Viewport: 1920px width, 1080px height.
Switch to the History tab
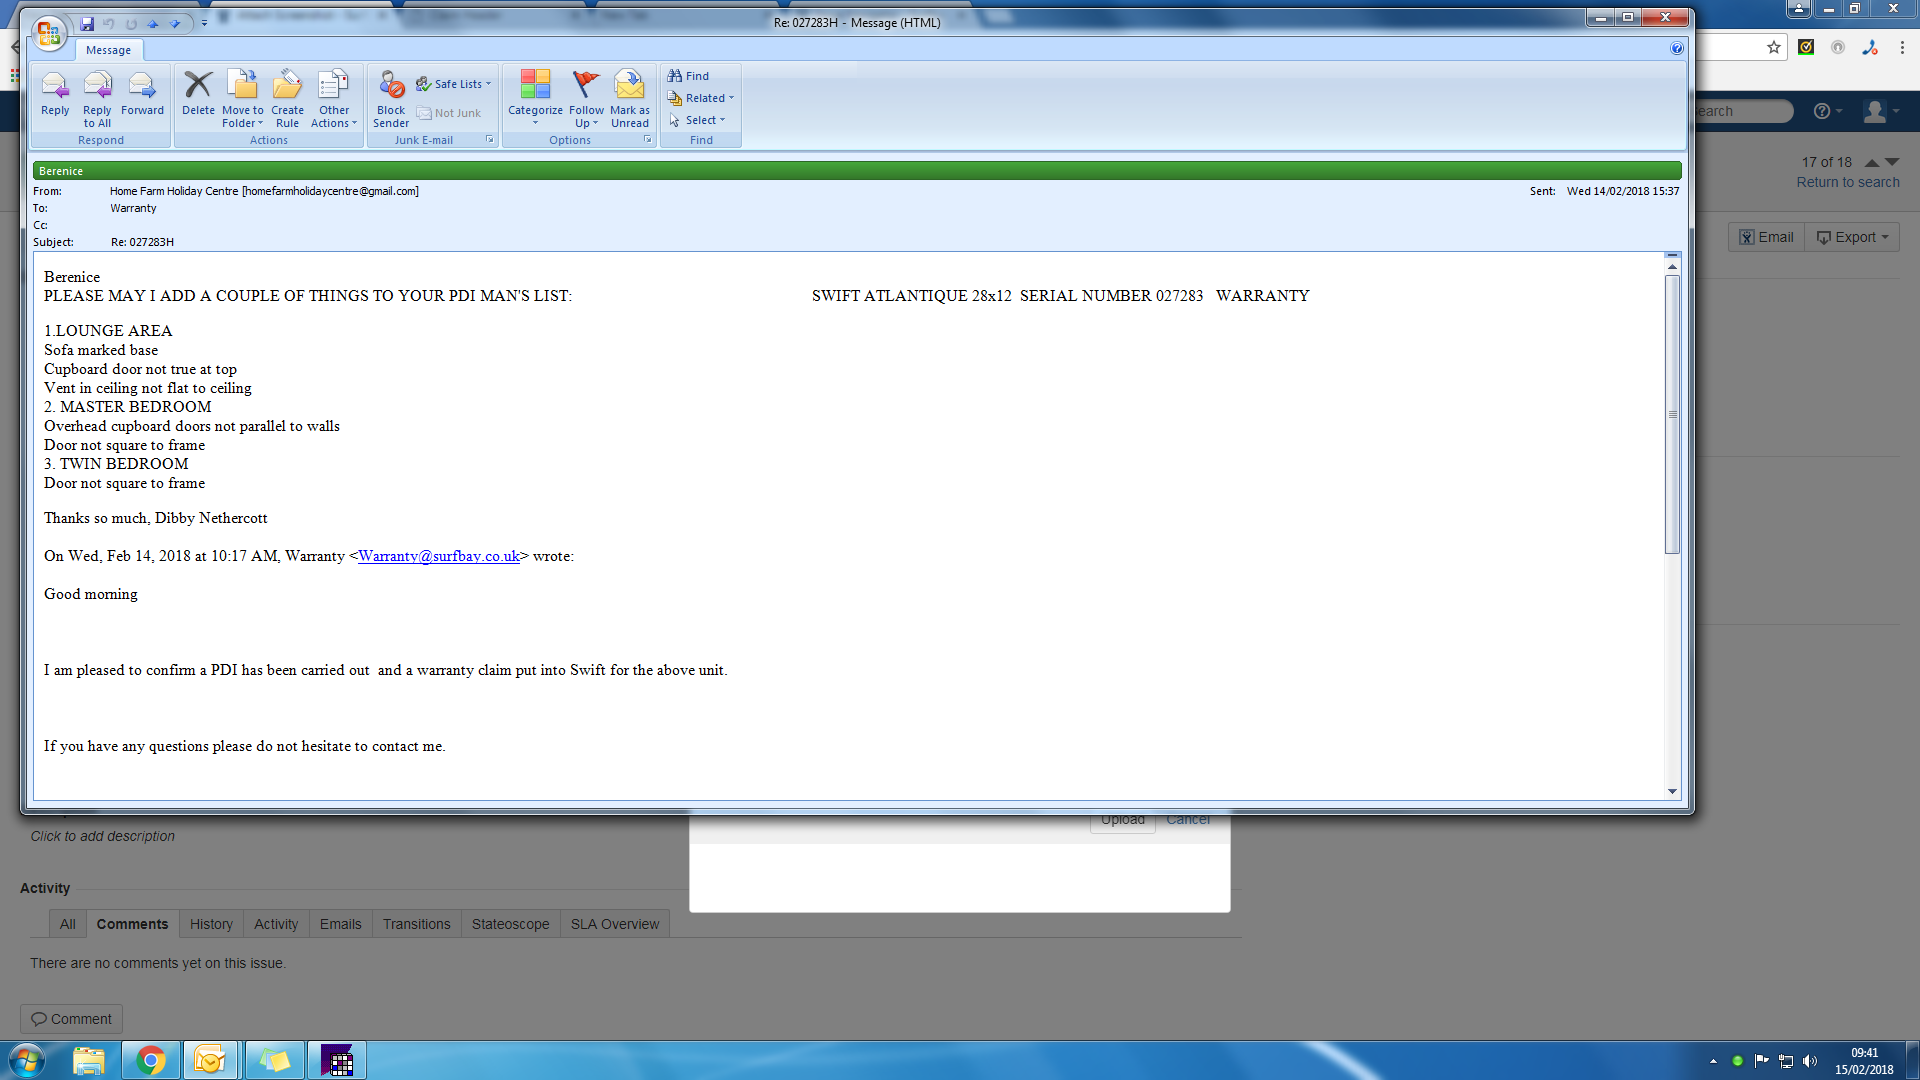(x=211, y=924)
